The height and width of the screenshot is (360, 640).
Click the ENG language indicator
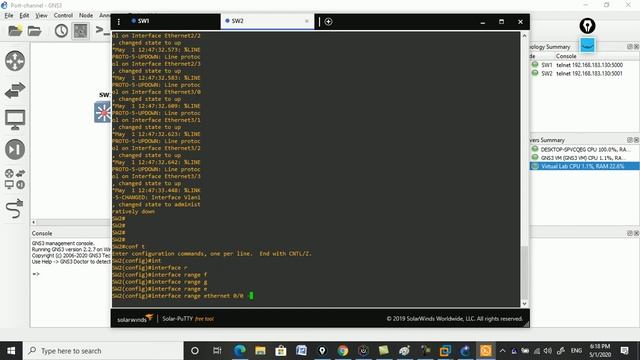coord(576,351)
